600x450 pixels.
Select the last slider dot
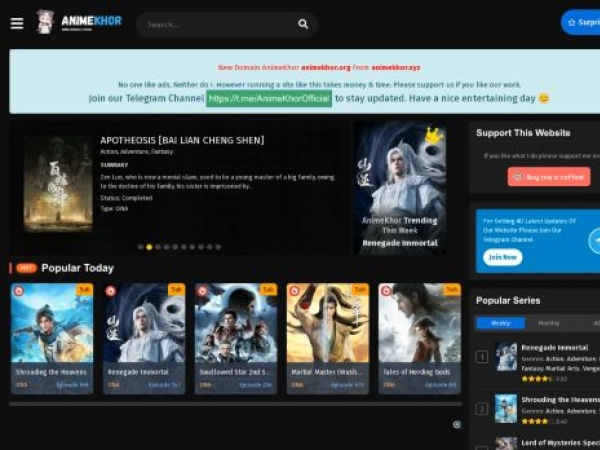click(x=218, y=247)
